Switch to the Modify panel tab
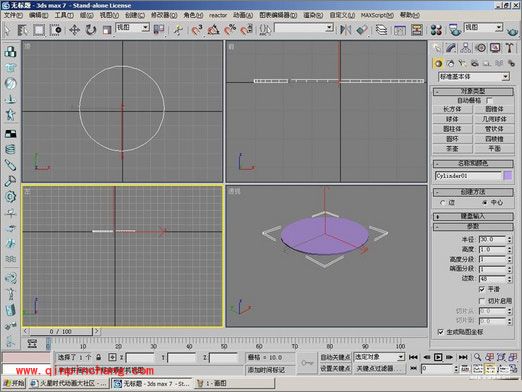 [451, 48]
